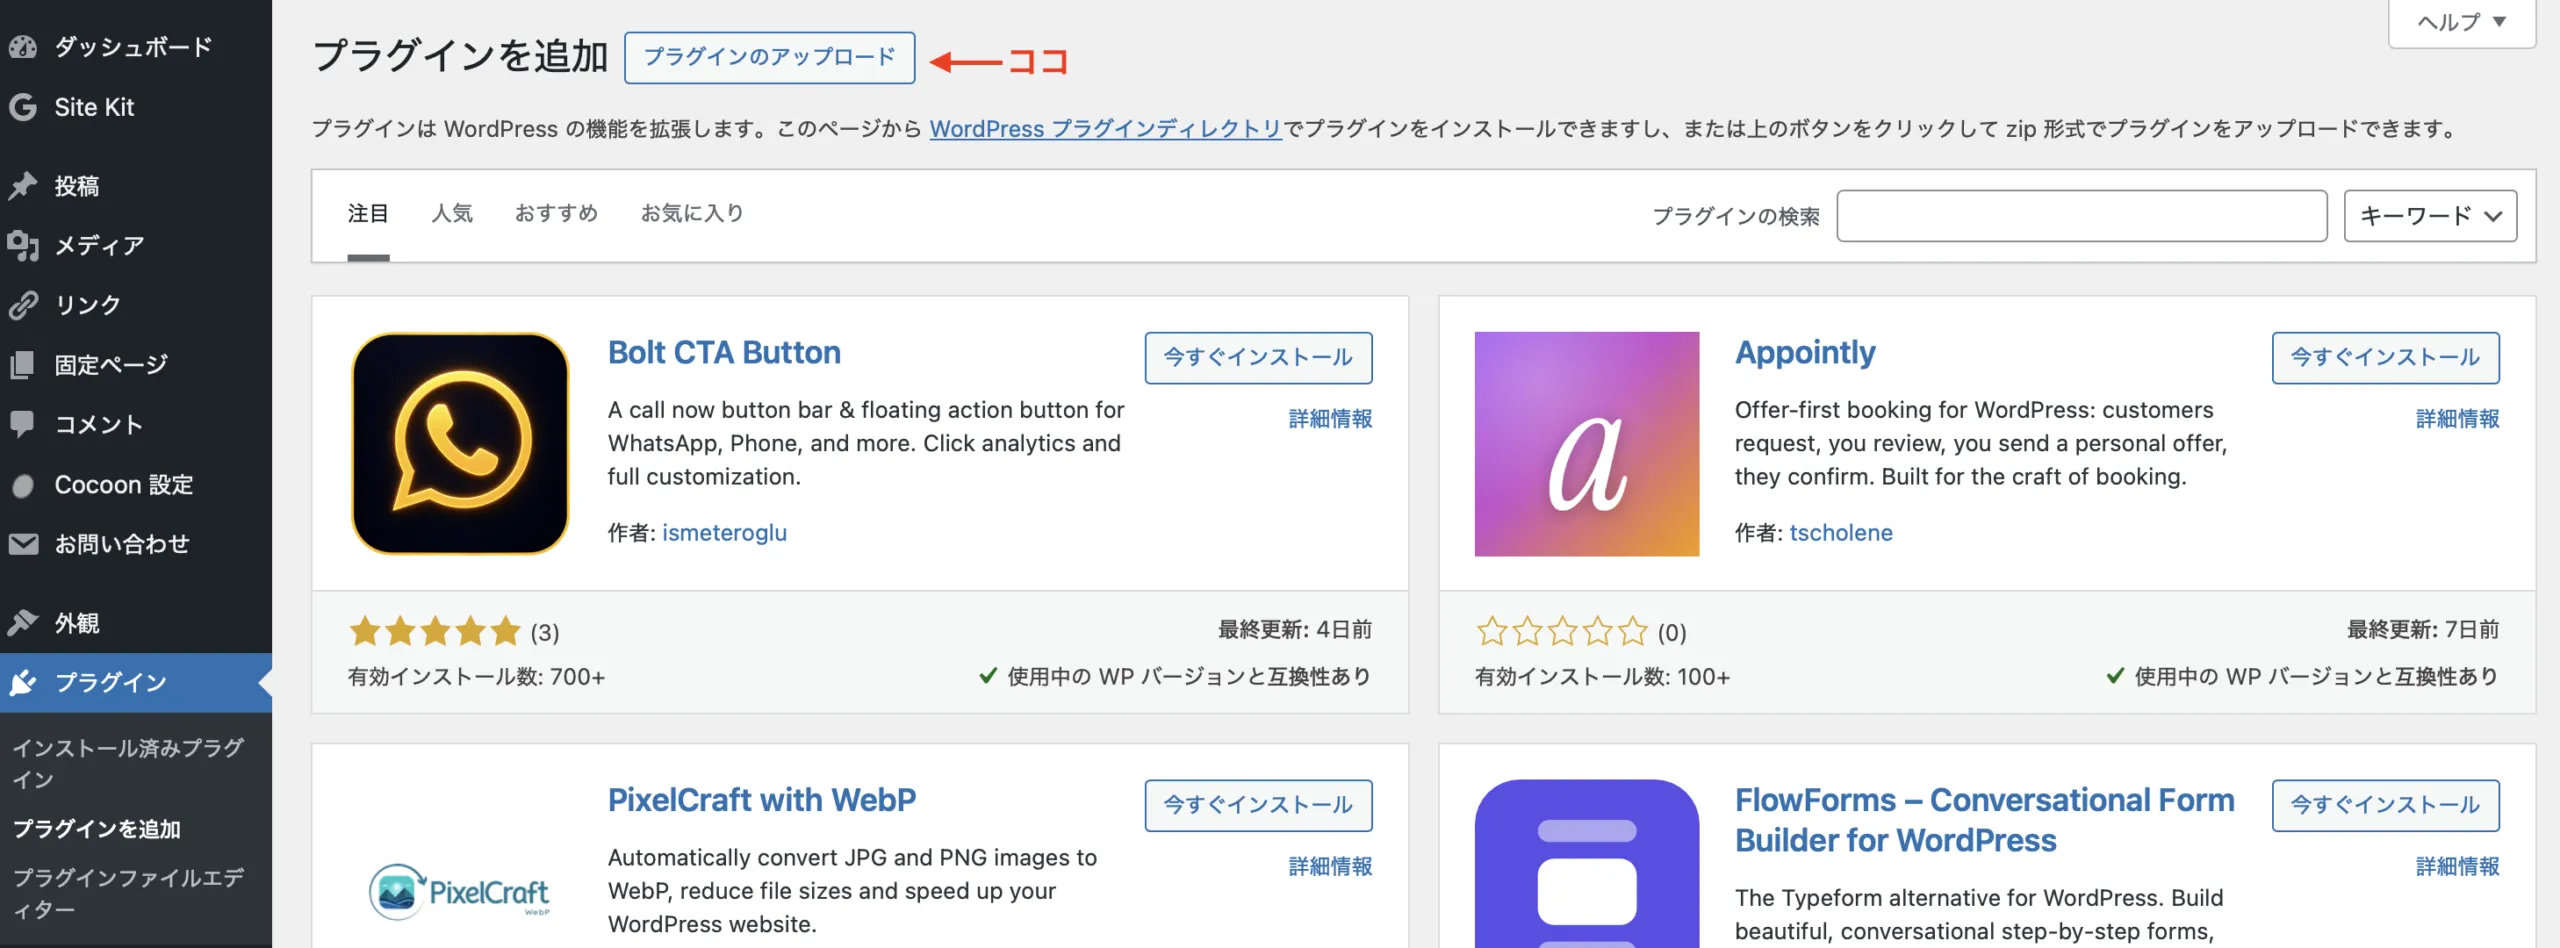2560x948 pixels.
Task: Expand the キーワード search type dropdown
Action: 2430,216
